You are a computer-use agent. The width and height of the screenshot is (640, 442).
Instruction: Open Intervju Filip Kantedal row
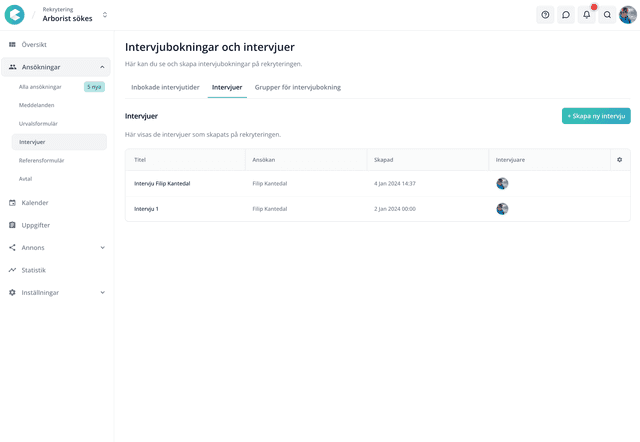[162, 184]
